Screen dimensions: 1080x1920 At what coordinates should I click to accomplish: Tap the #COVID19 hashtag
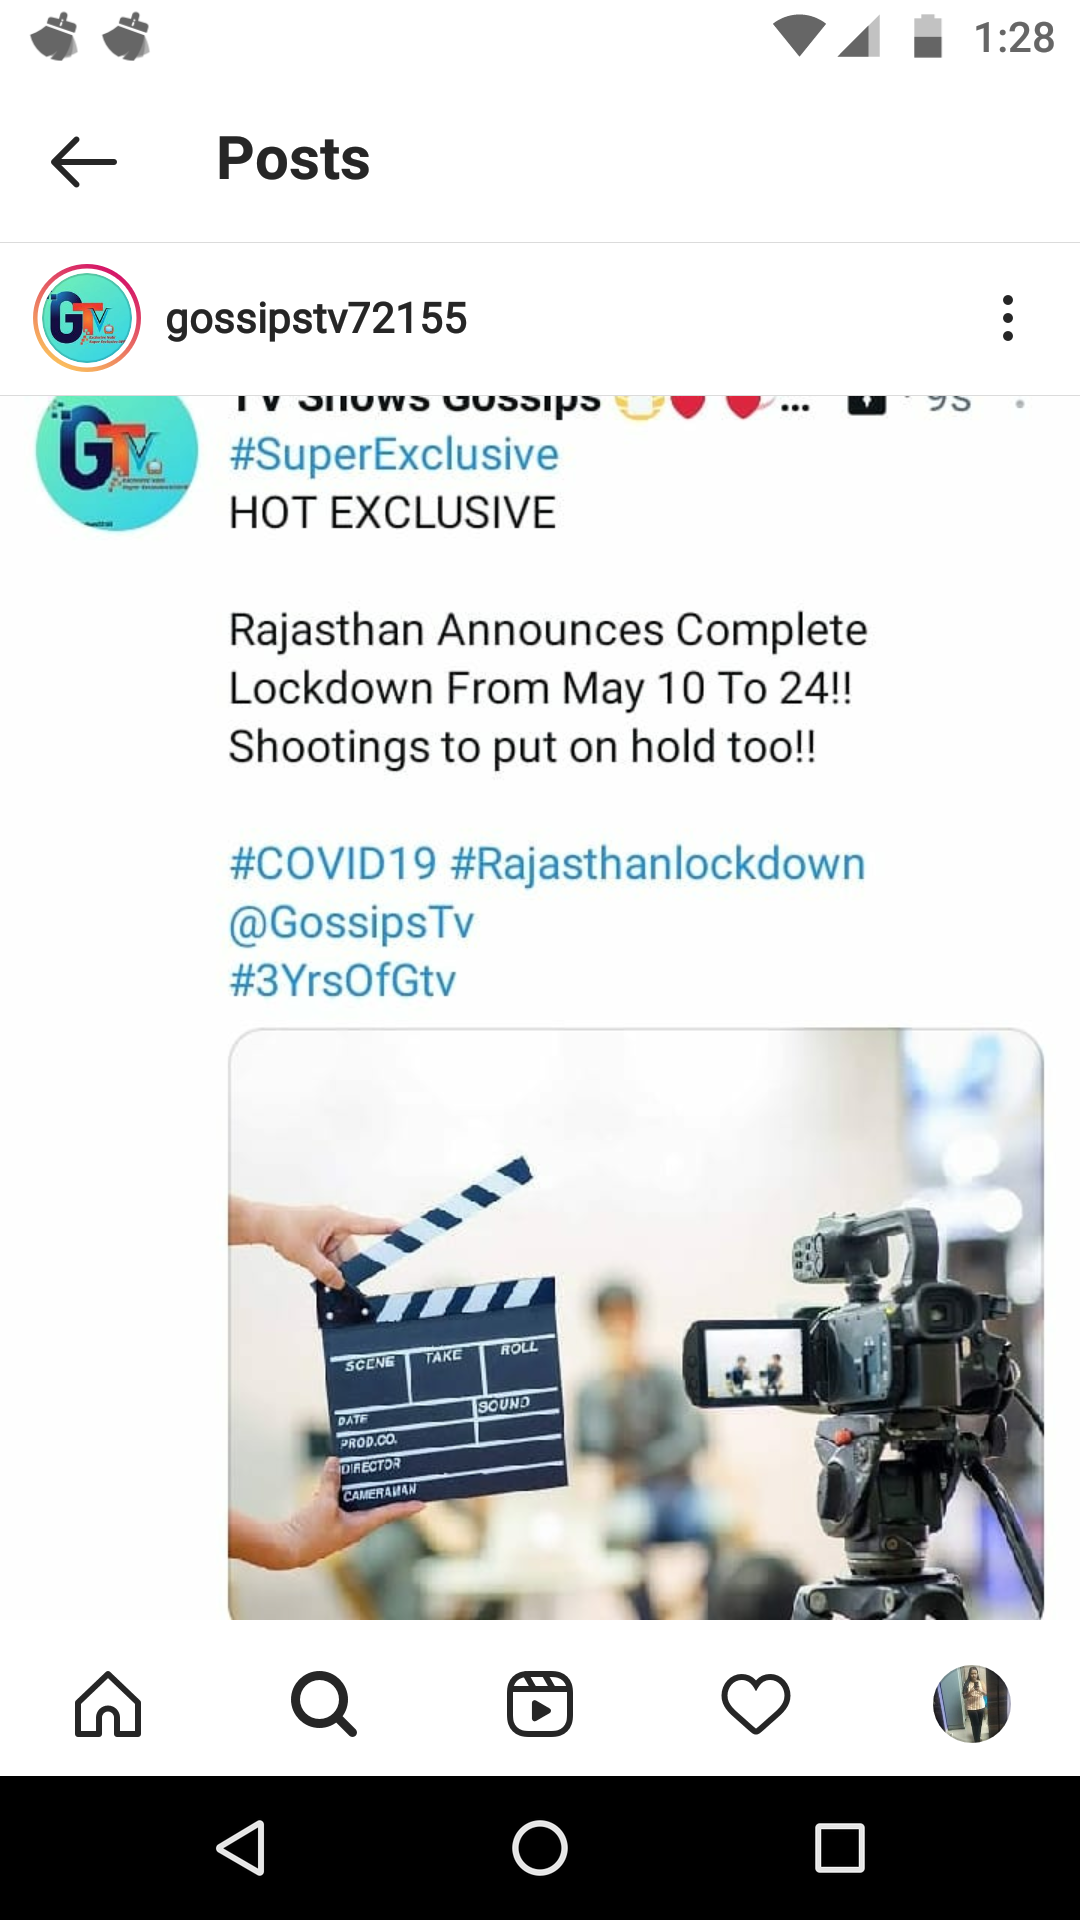333,863
